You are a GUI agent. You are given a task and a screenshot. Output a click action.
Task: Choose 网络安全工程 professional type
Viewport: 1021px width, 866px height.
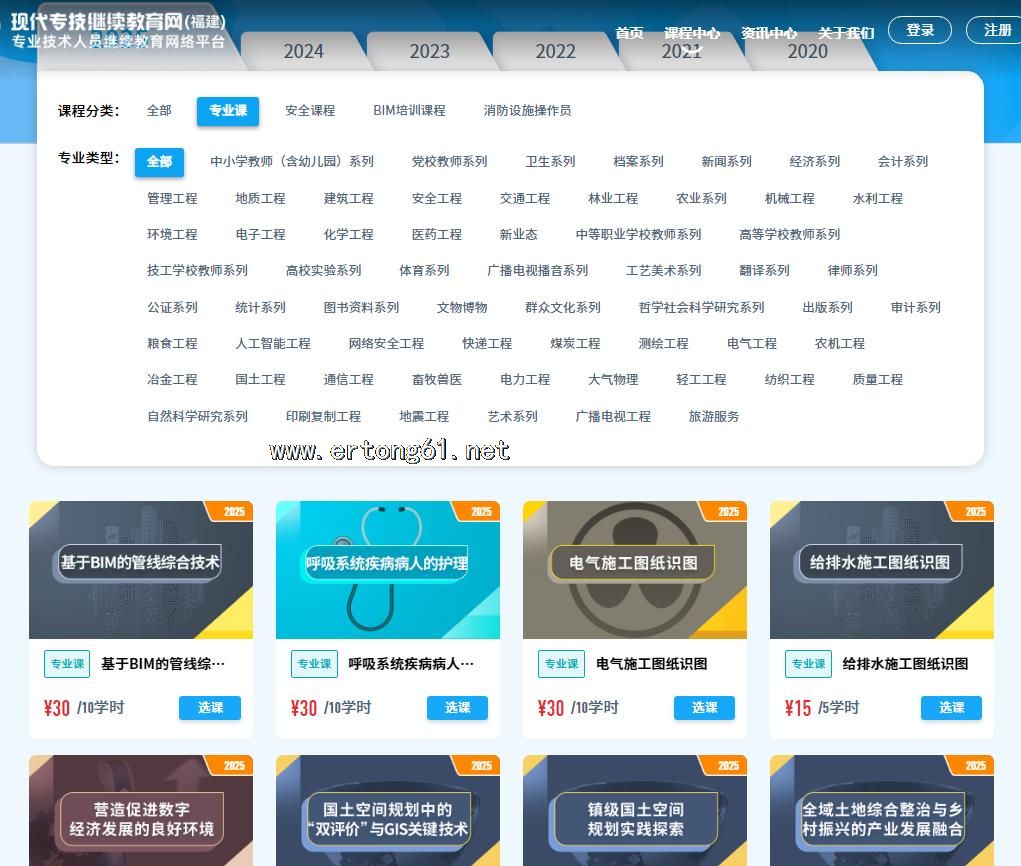(386, 344)
